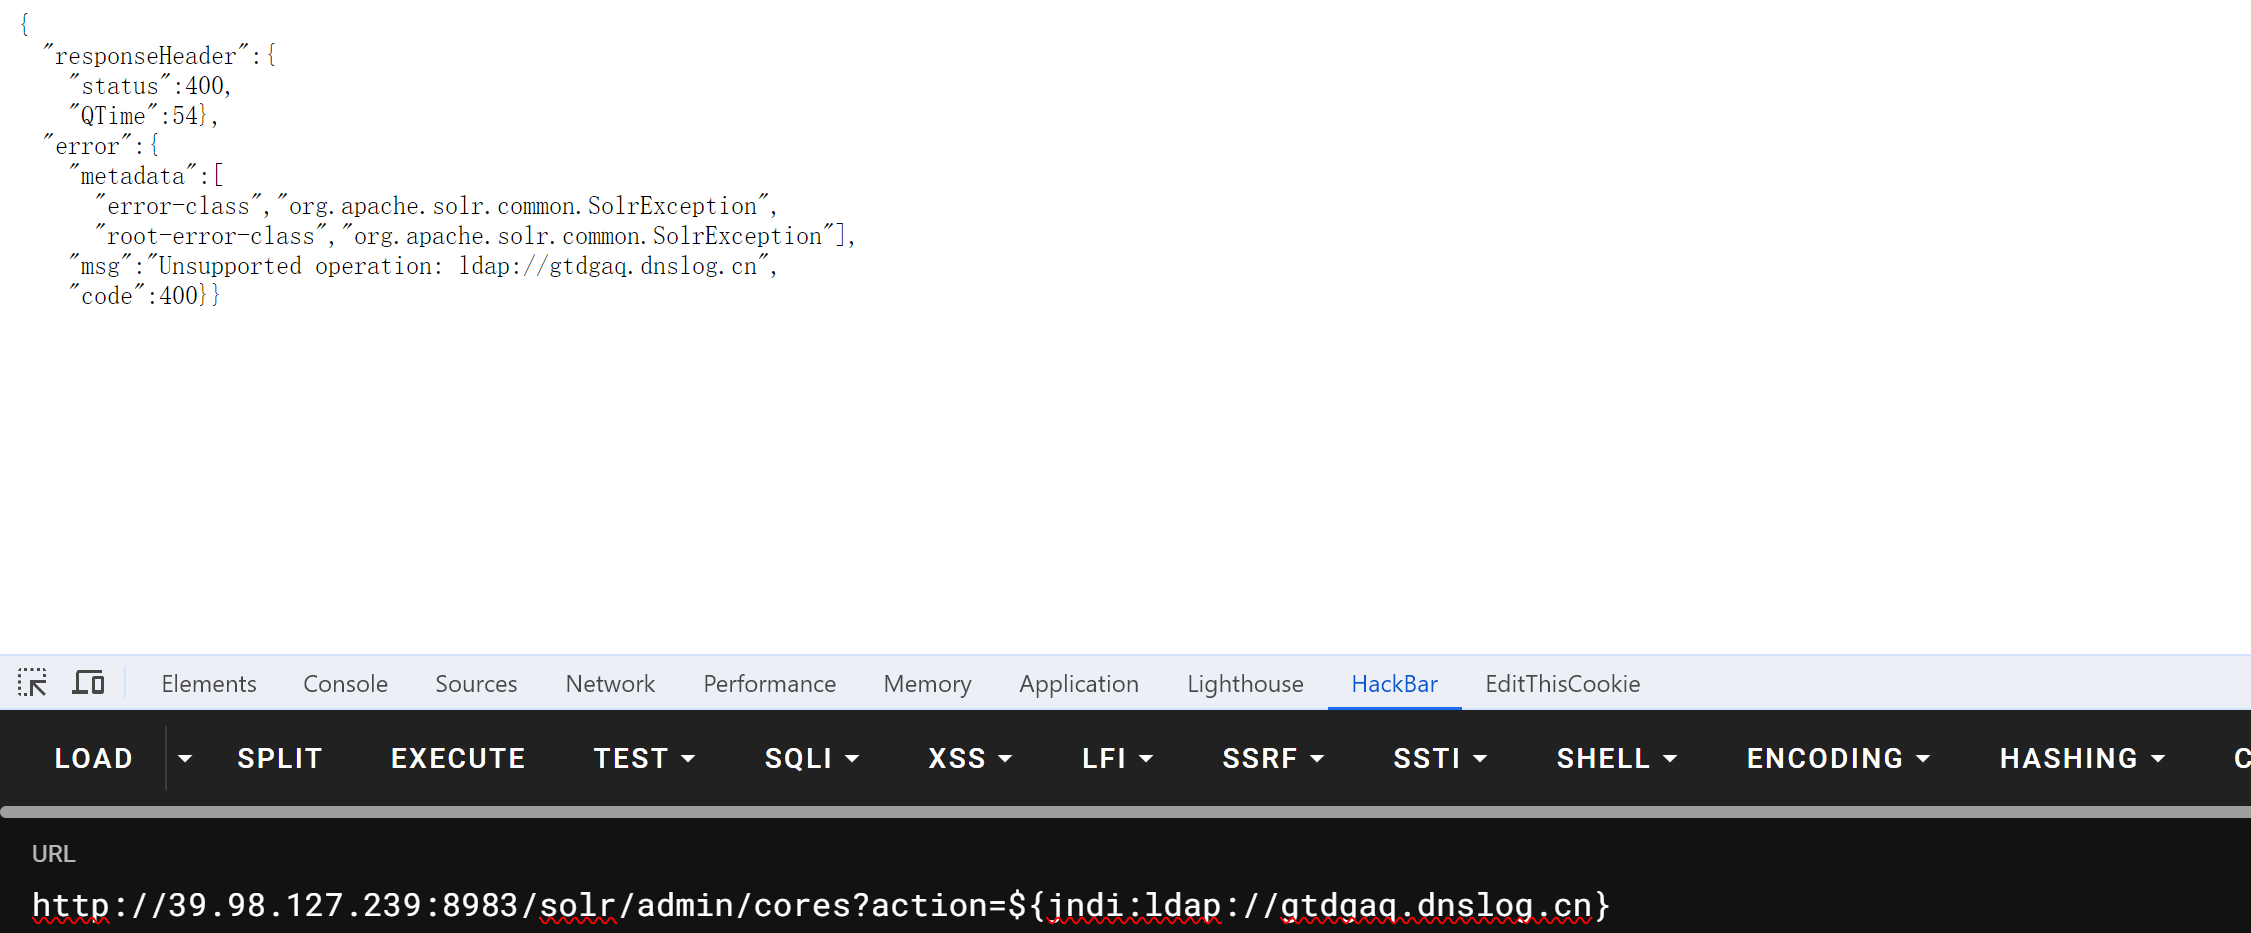
Task: Open the ENCODING menu
Action: coord(1838,759)
